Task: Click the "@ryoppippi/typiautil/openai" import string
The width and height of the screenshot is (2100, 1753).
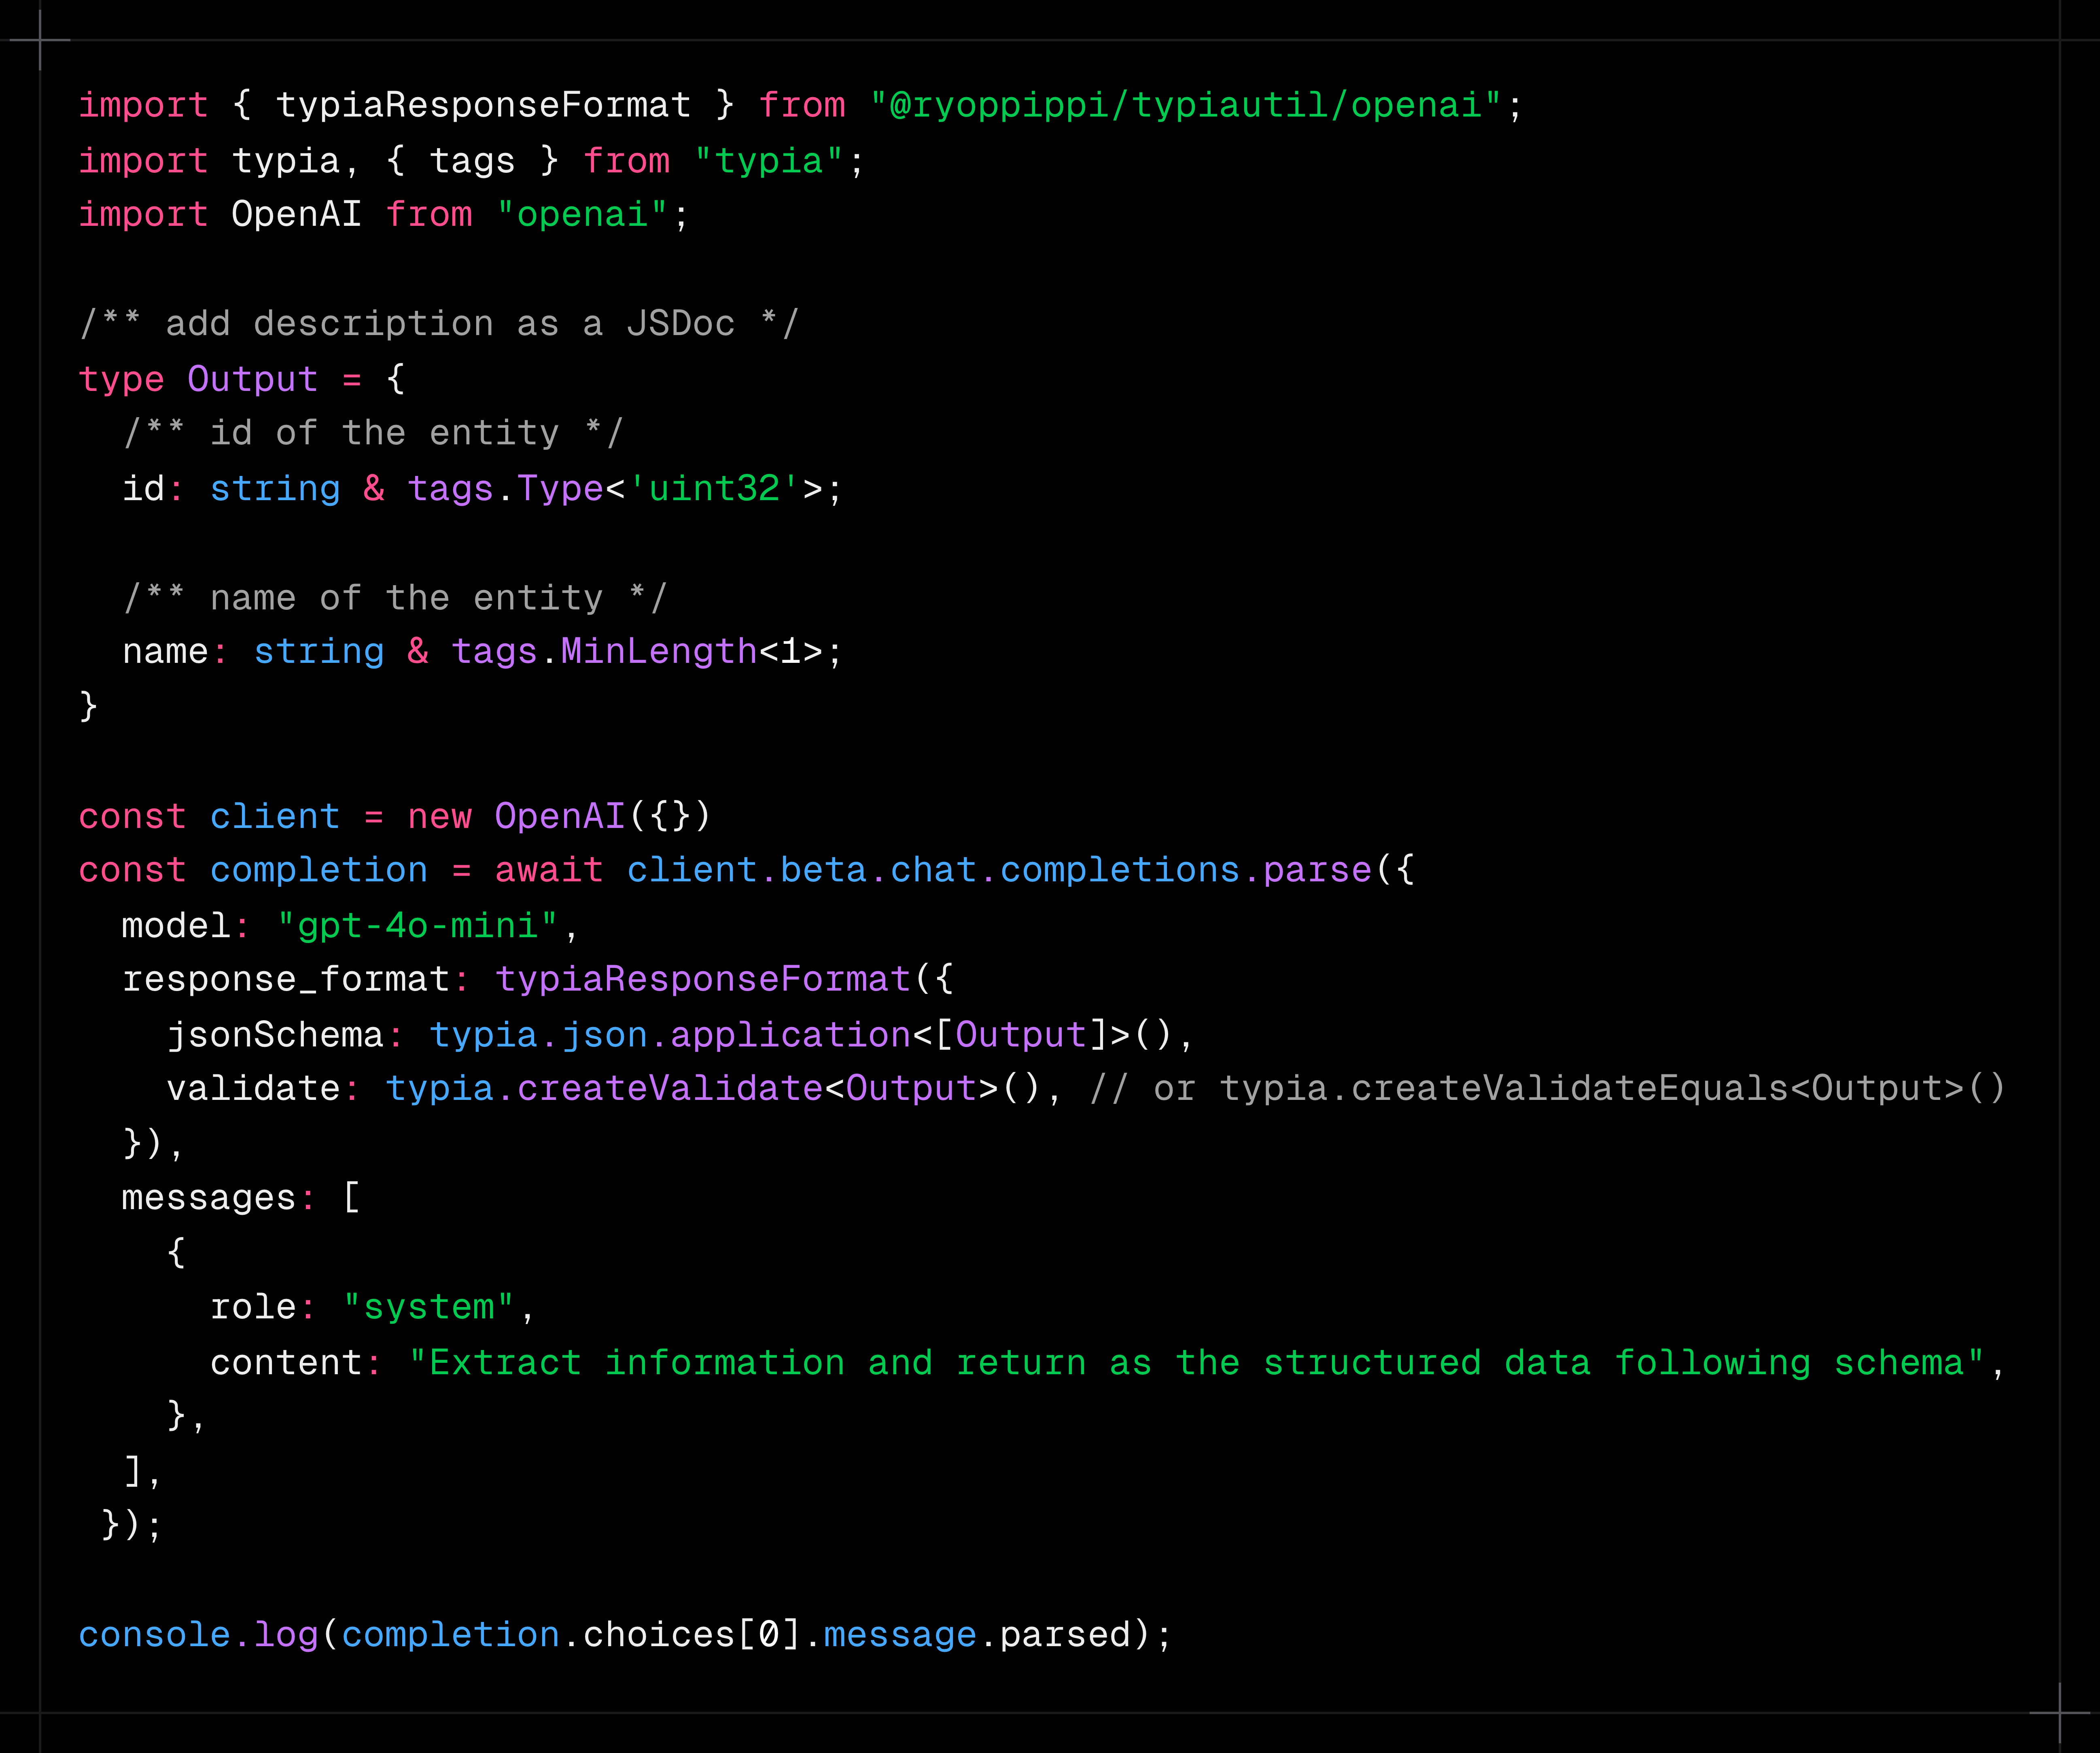Action: [x=1185, y=105]
